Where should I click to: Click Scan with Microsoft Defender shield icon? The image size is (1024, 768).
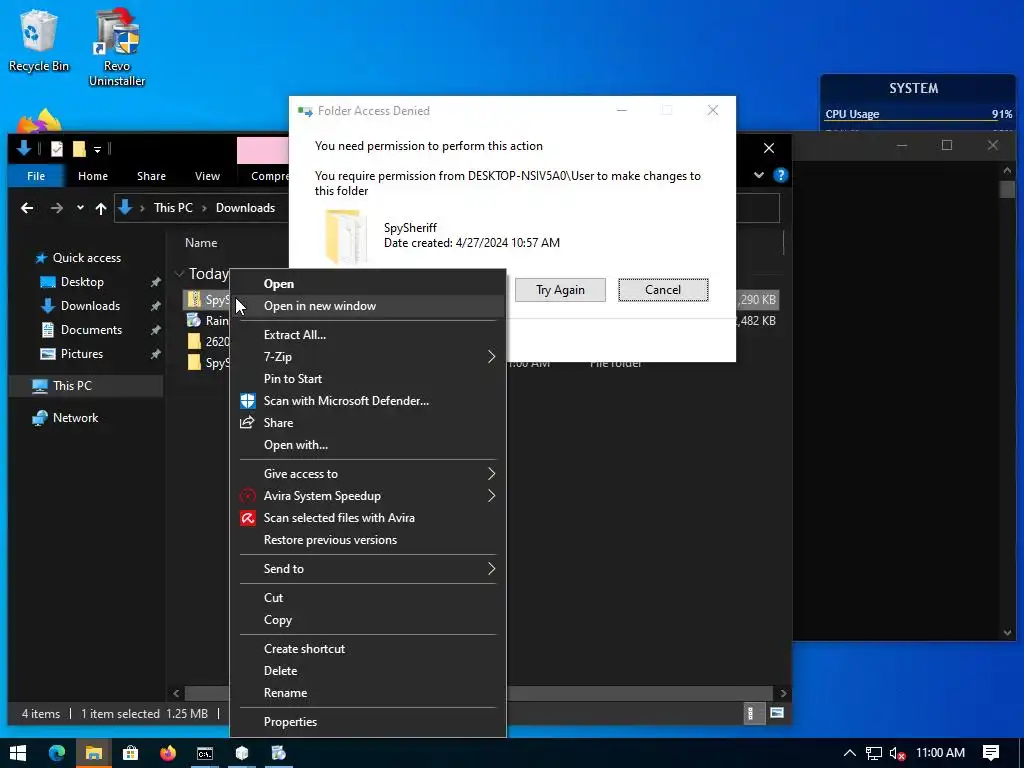click(248, 401)
